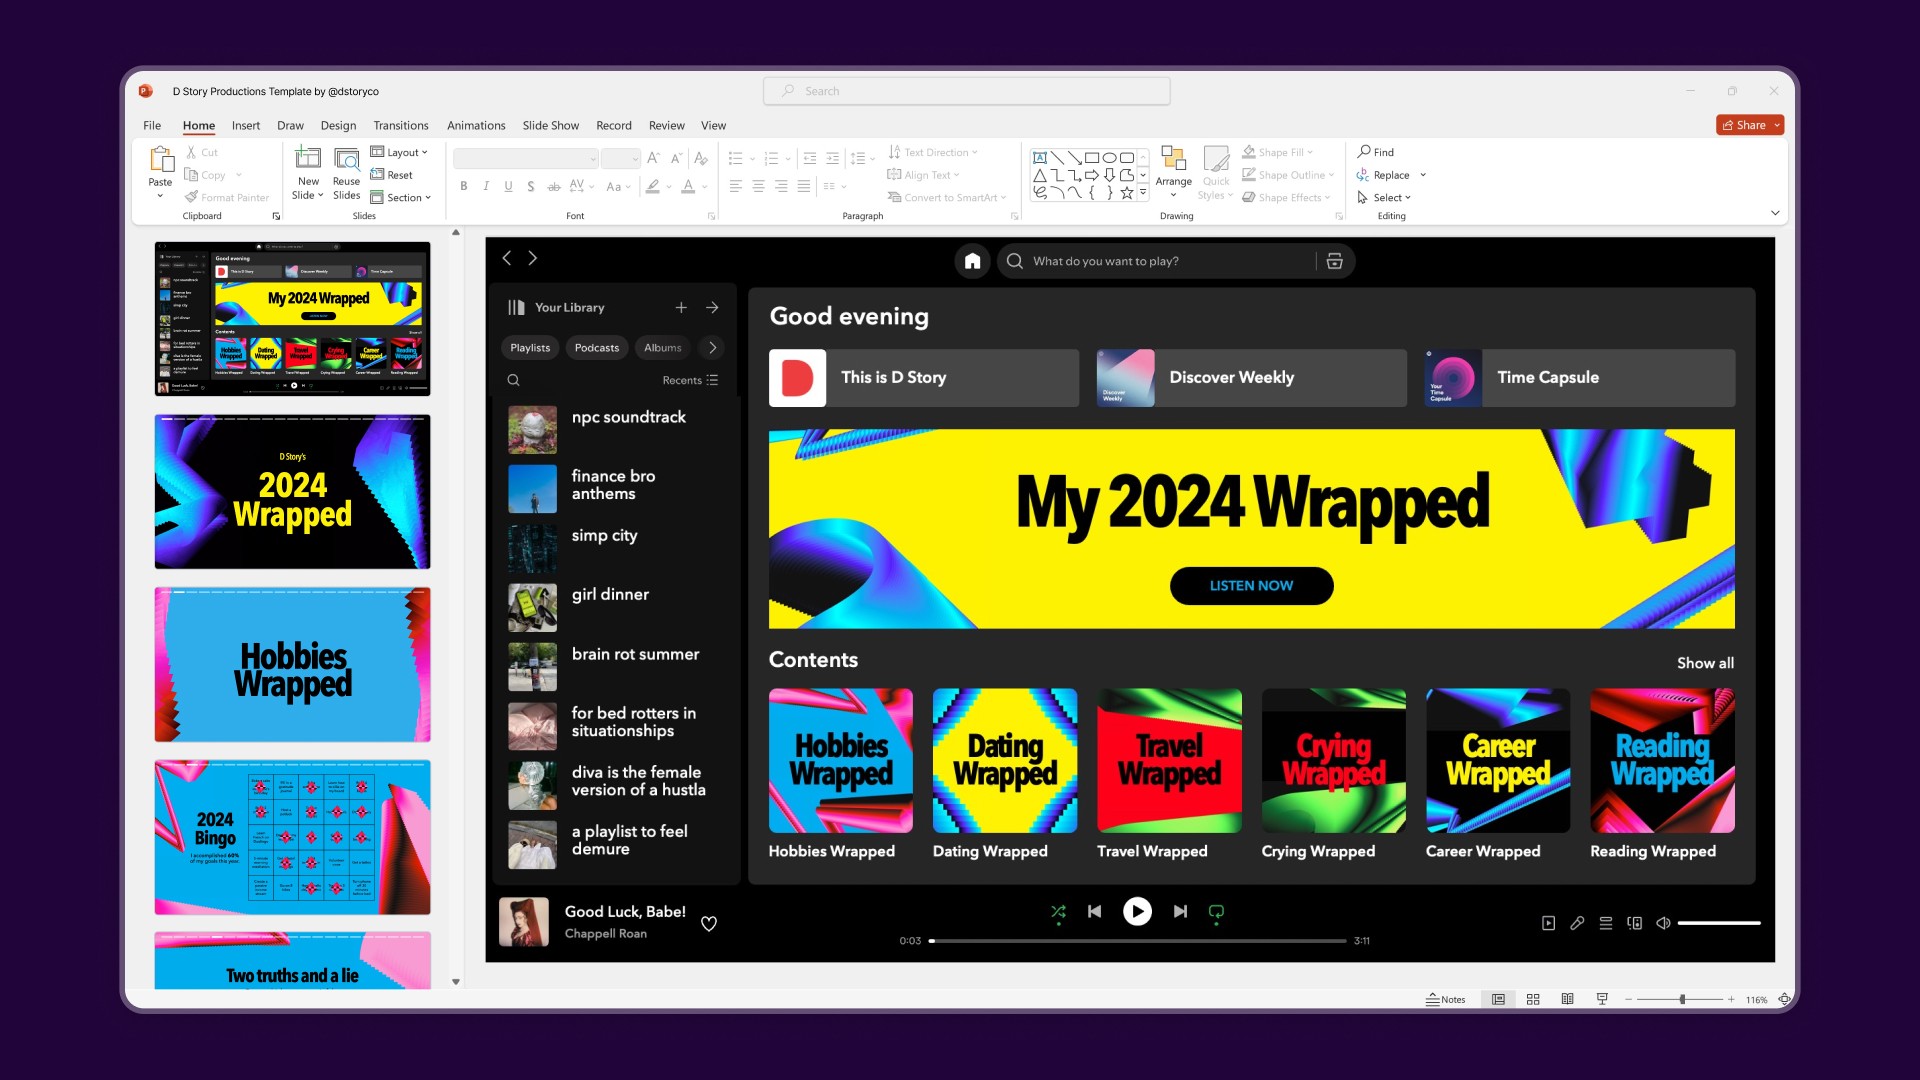Toggle Normal view button
Viewport: 1920px width, 1080px height.
tap(1498, 999)
